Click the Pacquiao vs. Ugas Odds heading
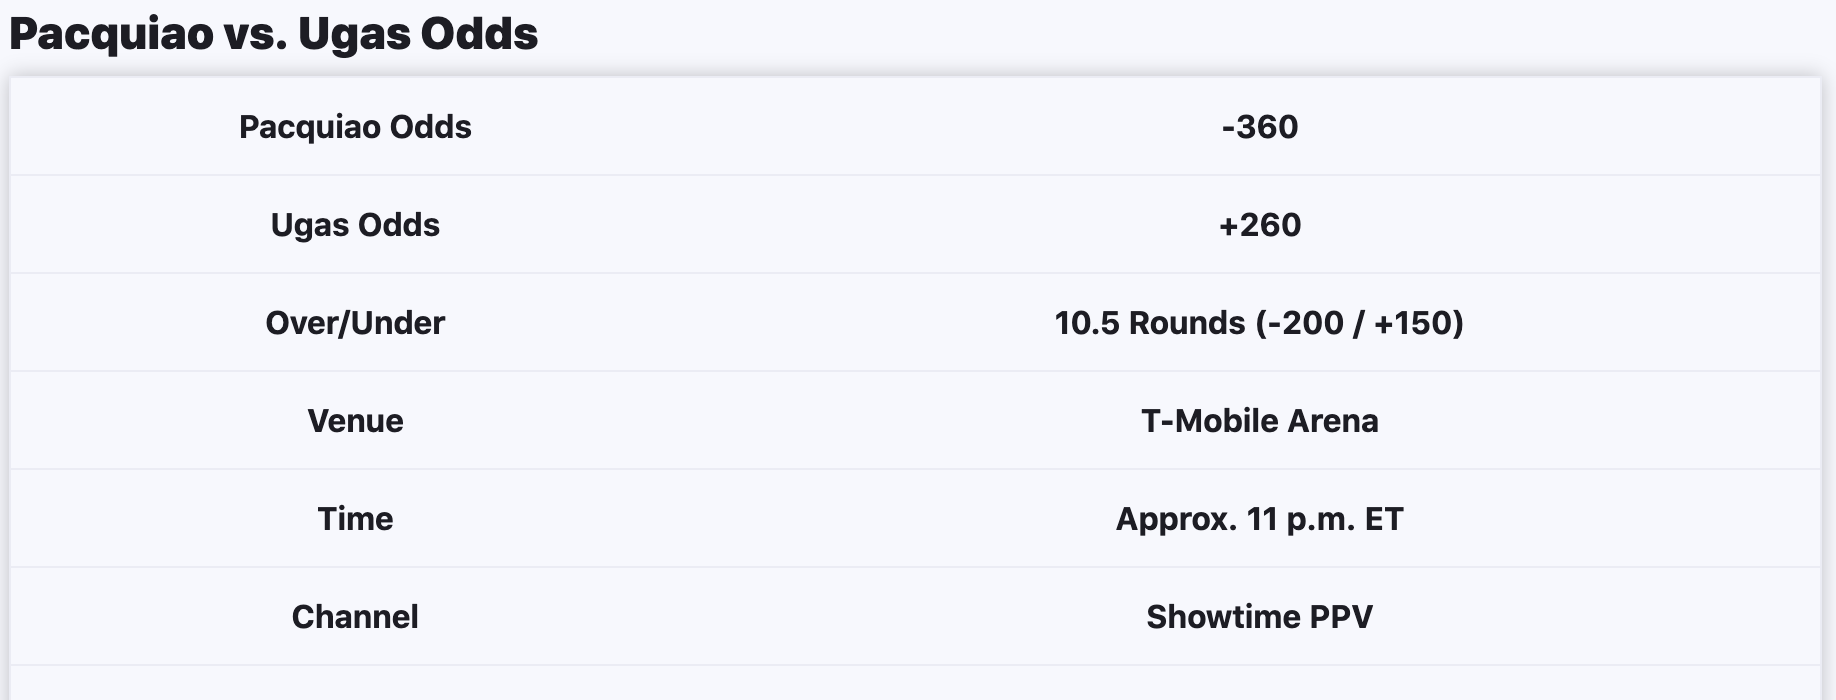Viewport: 1836px width, 700px height. point(273,34)
